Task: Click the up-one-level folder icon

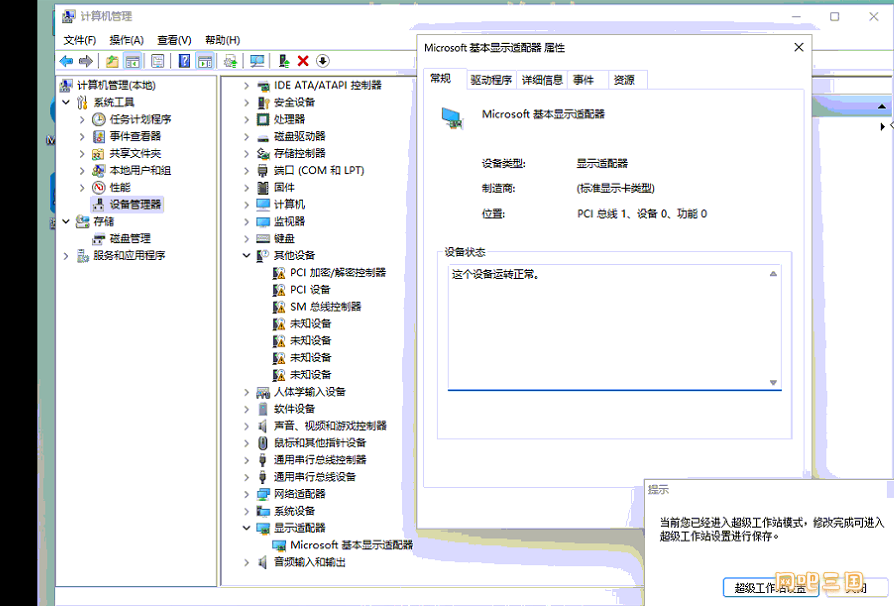Action: [112, 61]
